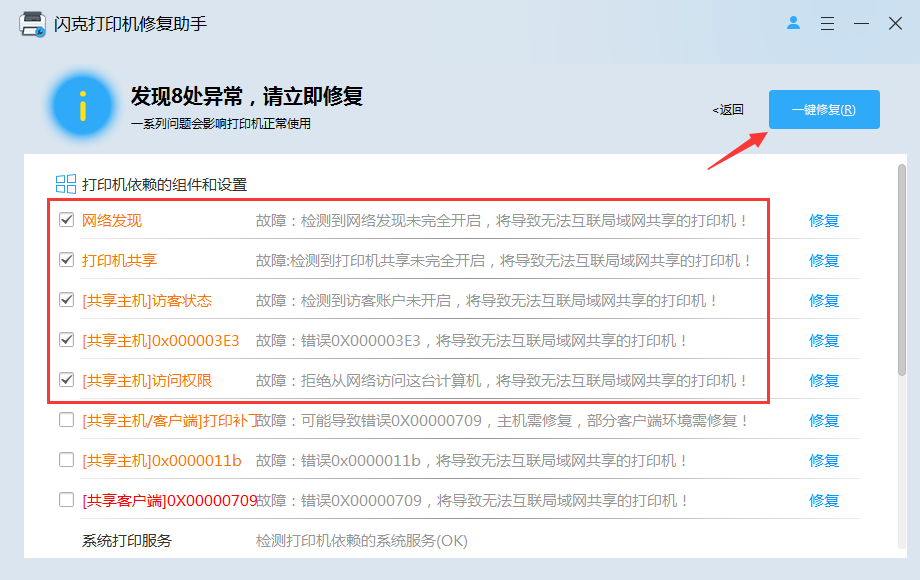Open the user account icon
The image size is (920, 580).
(793, 22)
